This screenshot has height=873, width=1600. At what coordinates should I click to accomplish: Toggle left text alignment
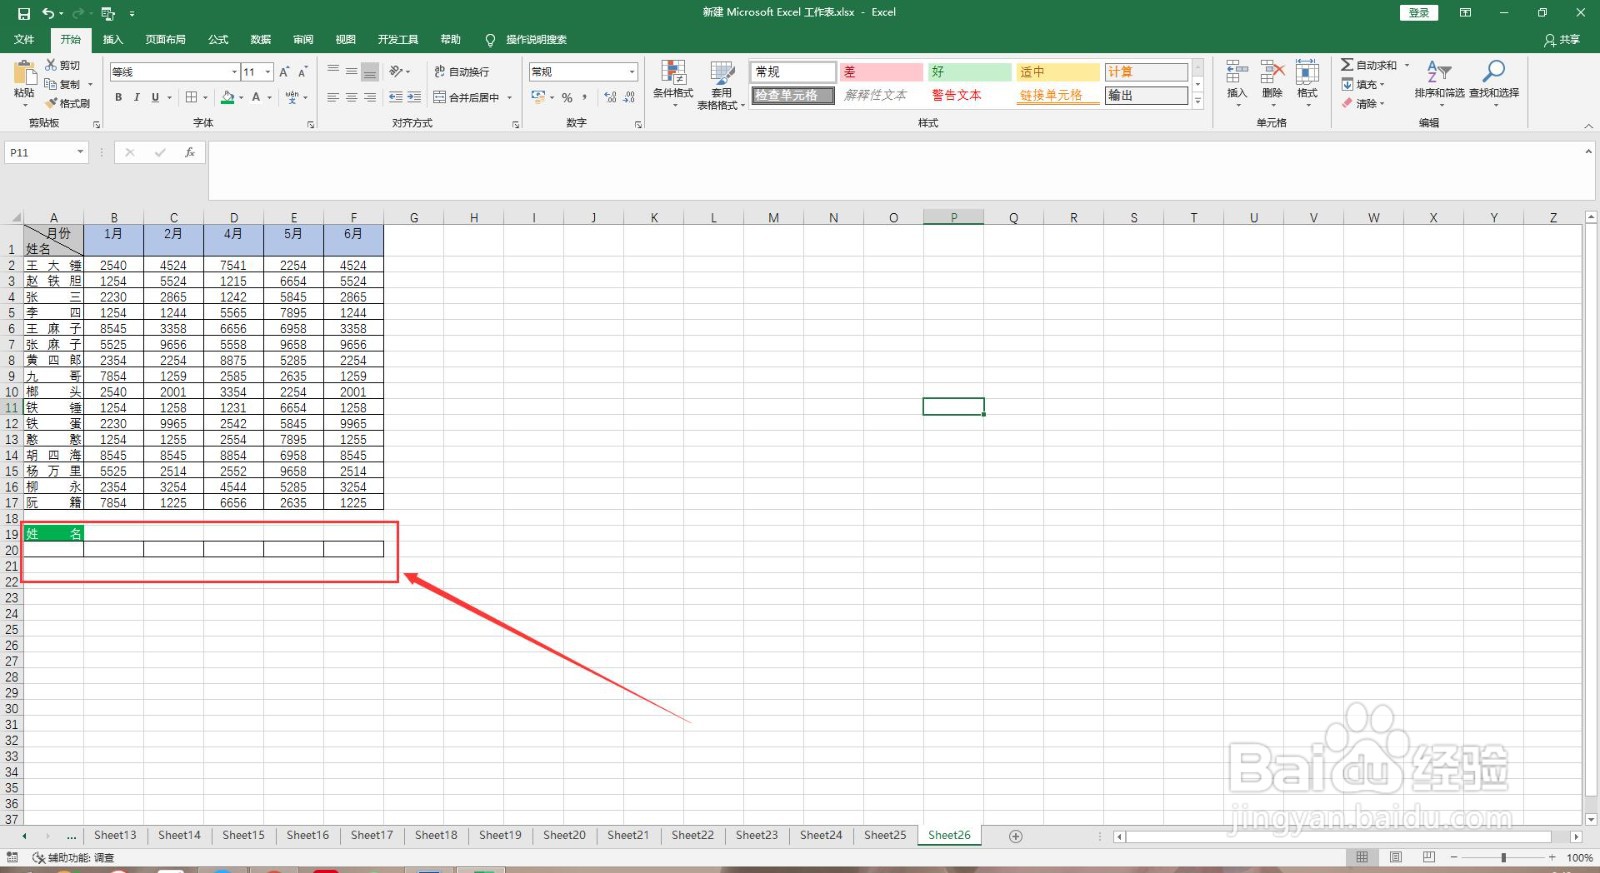[x=333, y=97]
